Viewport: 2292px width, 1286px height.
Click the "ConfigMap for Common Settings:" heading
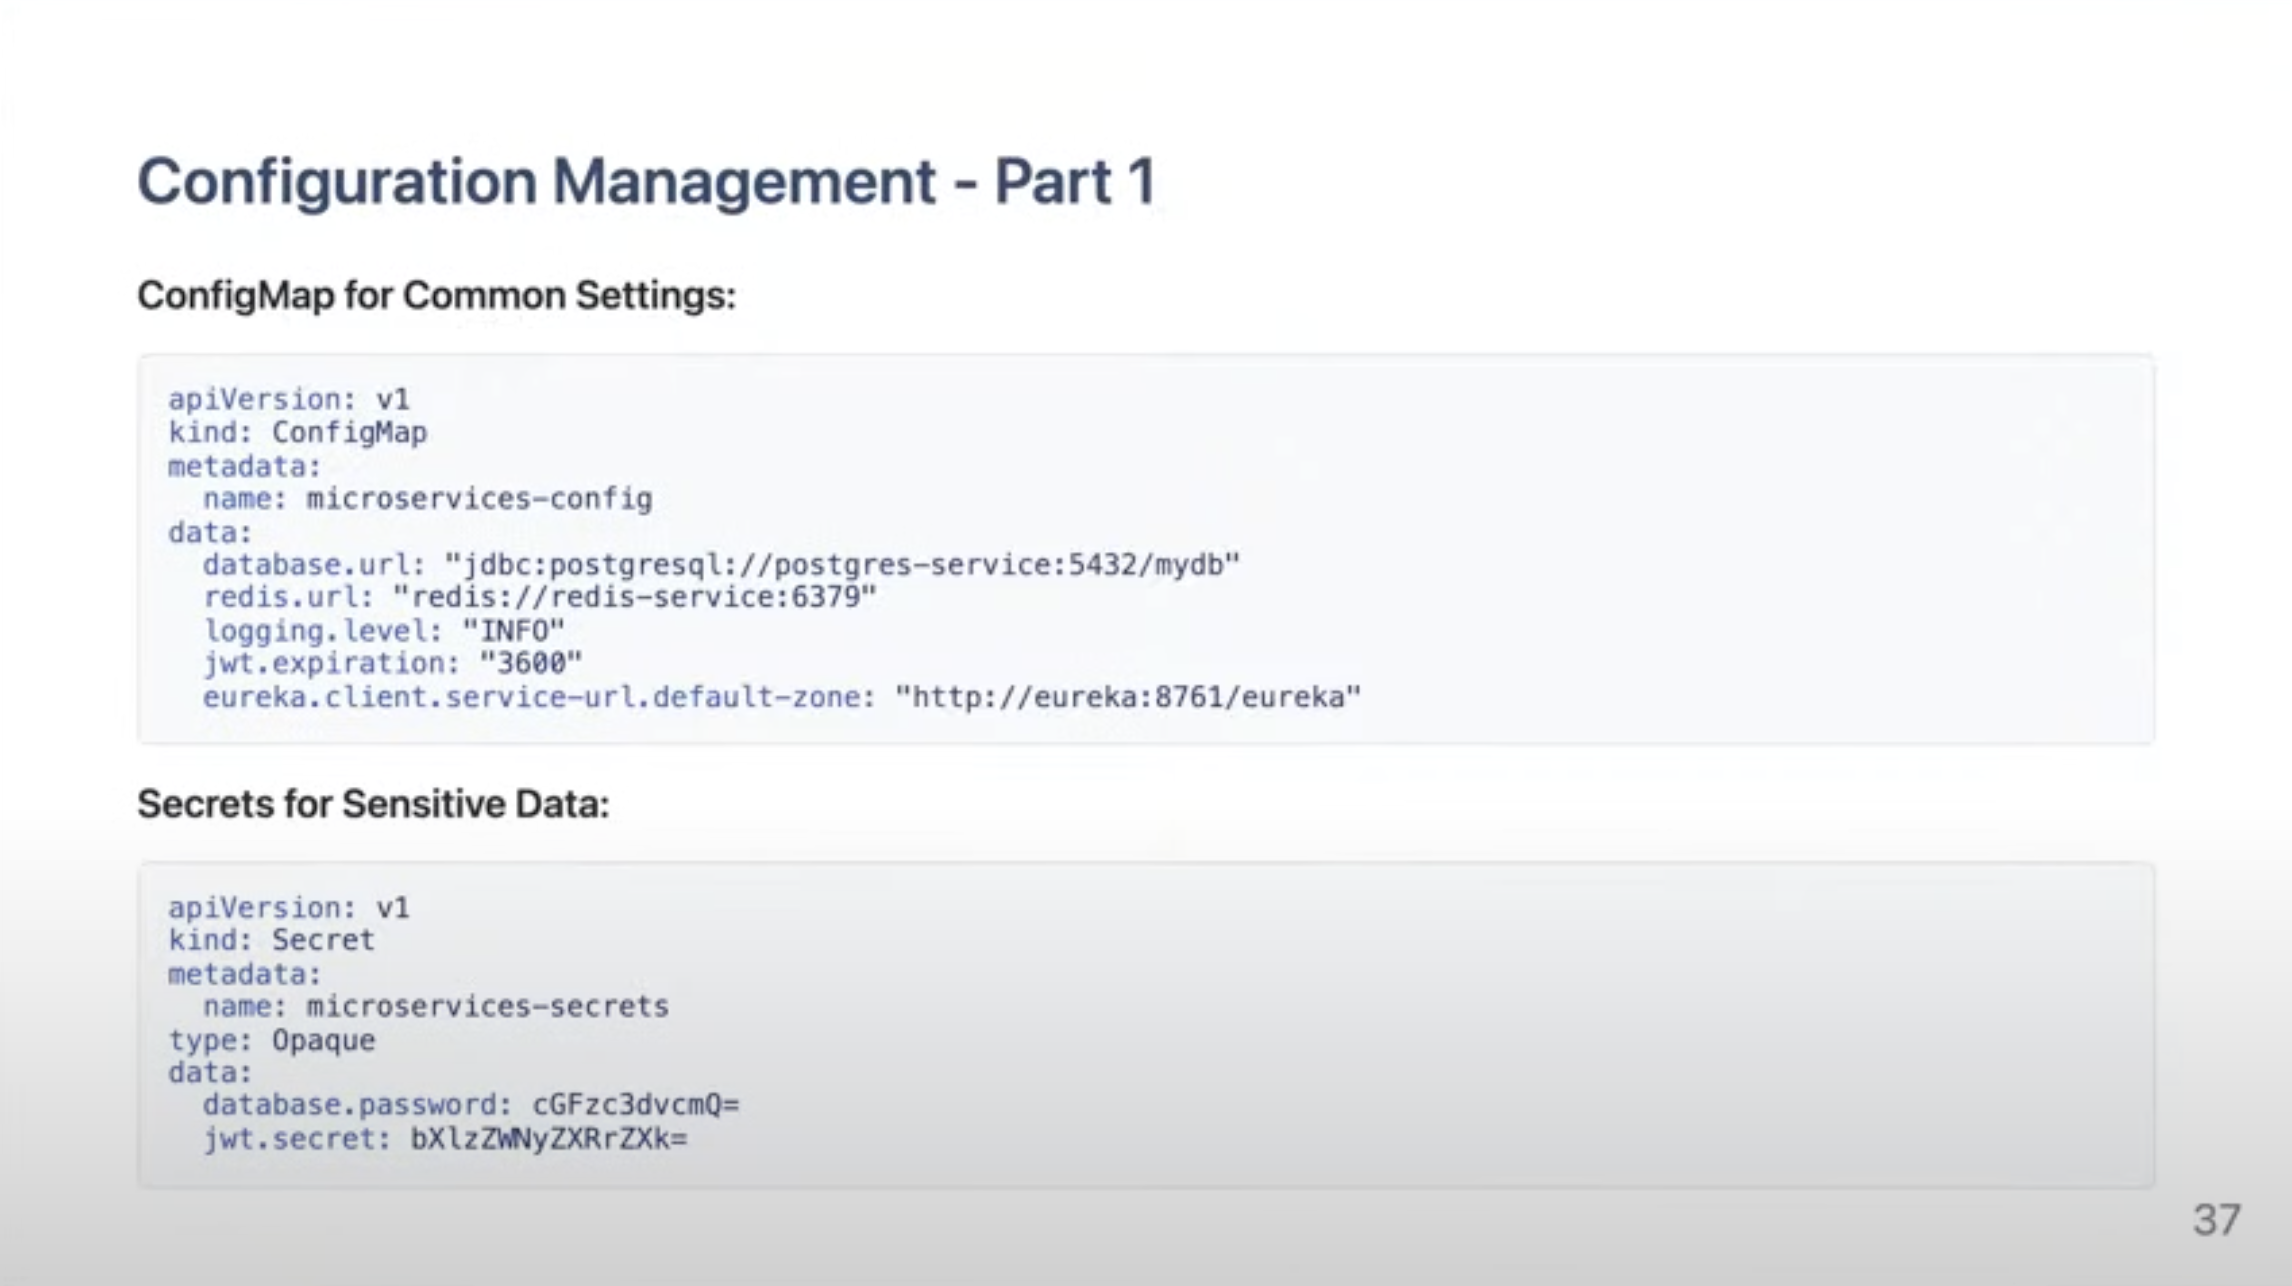[436, 296]
